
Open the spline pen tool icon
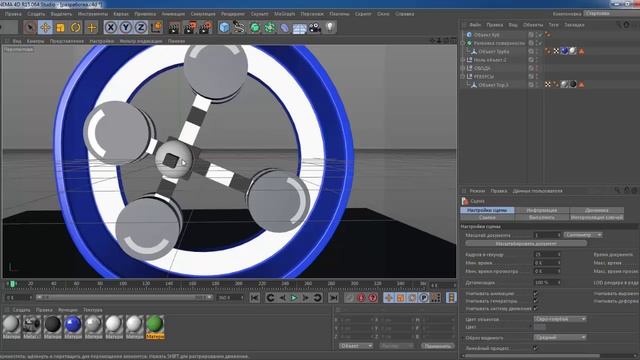tap(239, 27)
